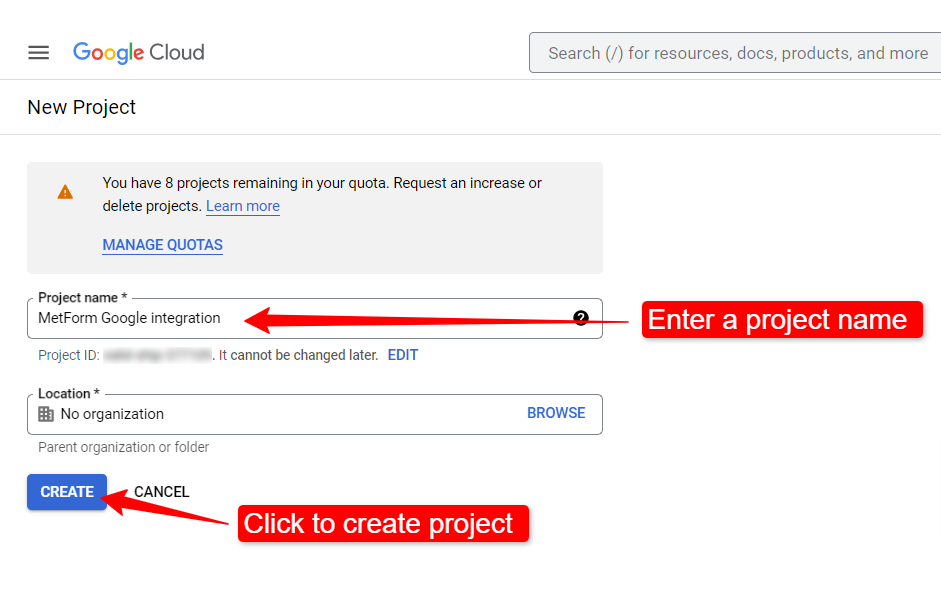Click the Location field label
This screenshot has height=609, width=941.
(68, 394)
